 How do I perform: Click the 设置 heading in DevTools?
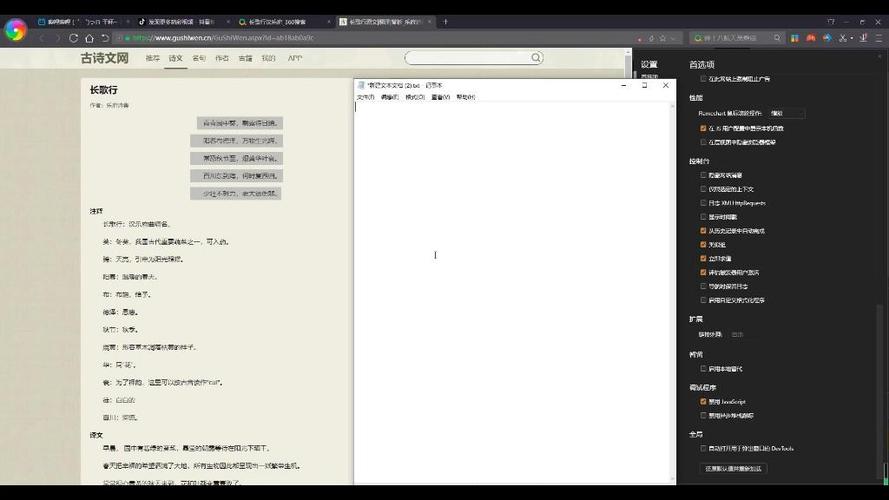click(x=649, y=64)
